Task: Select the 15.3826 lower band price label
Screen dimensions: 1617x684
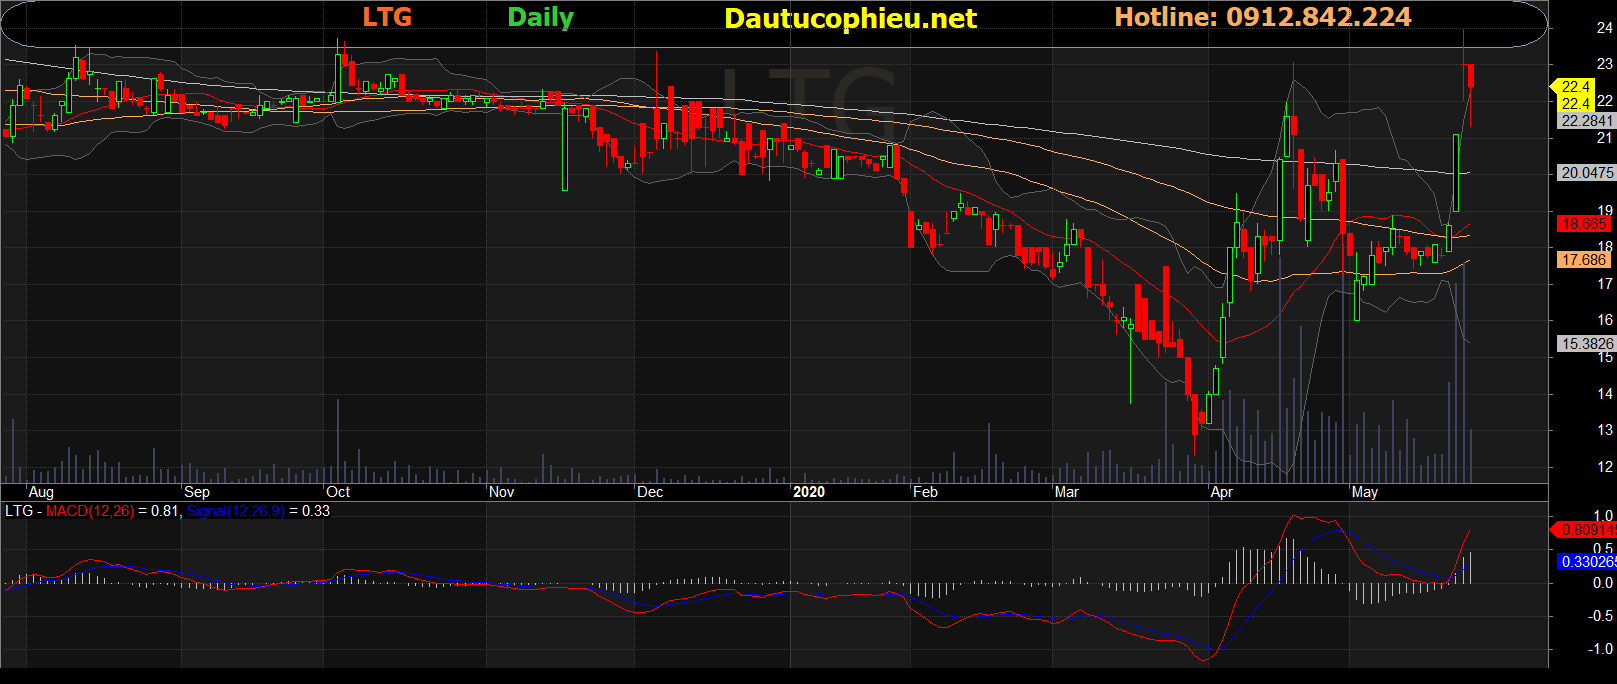Action: (1587, 344)
